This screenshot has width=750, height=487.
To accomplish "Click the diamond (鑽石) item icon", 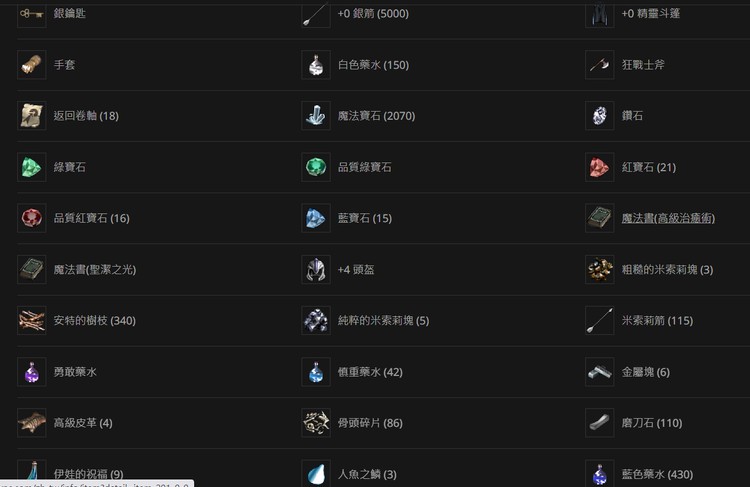I will click(x=599, y=116).
